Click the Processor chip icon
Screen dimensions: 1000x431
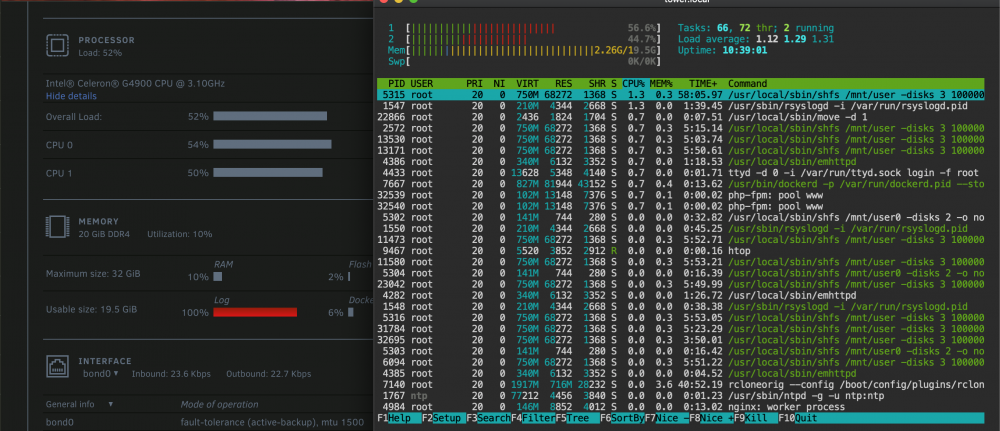57,45
